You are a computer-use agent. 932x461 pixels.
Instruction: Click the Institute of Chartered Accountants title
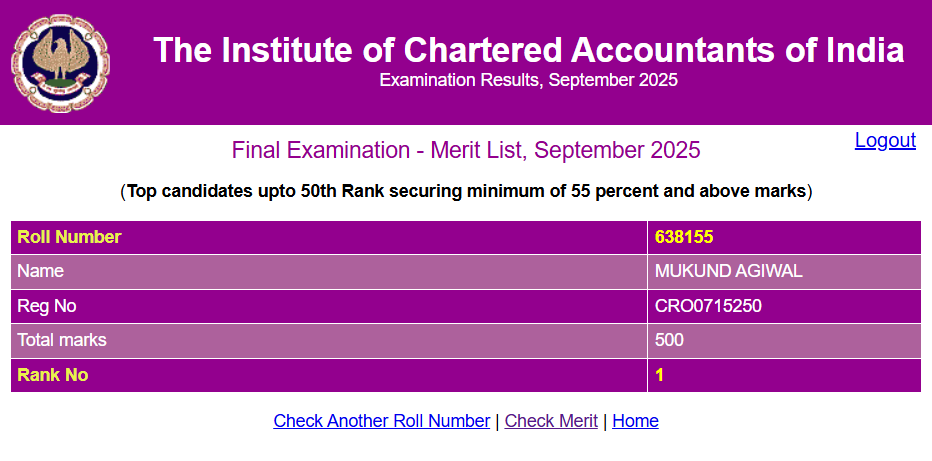tap(528, 50)
